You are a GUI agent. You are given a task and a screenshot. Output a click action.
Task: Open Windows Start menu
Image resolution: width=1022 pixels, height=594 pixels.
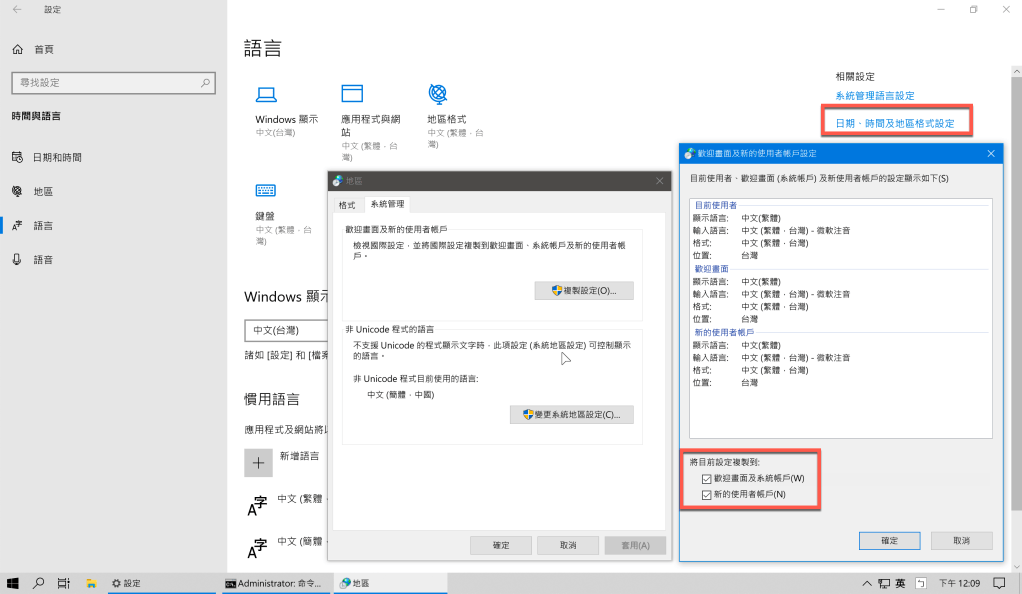tap(12, 583)
